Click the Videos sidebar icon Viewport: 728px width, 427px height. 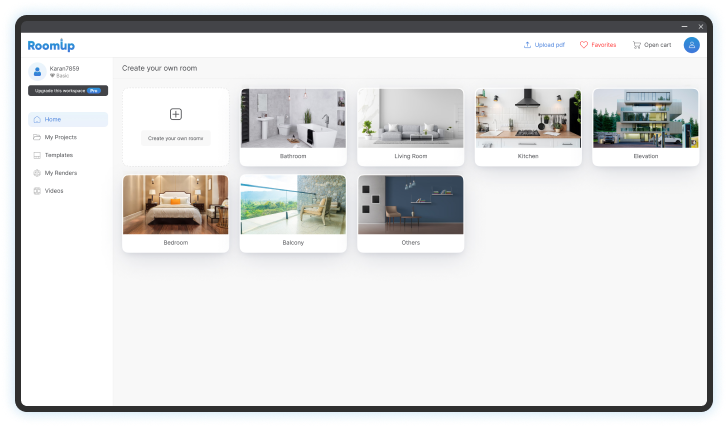click(37, 190)
